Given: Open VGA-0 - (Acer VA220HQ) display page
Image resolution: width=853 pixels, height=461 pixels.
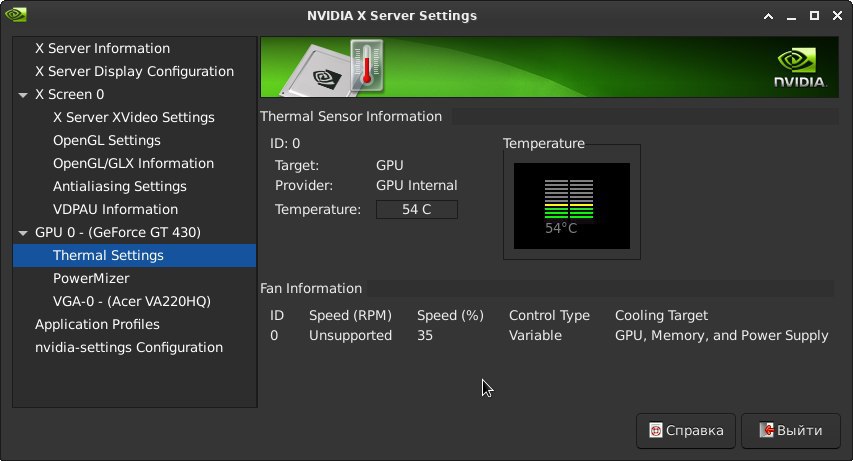Looking at the screenshot, I should [x=132, y=301].
